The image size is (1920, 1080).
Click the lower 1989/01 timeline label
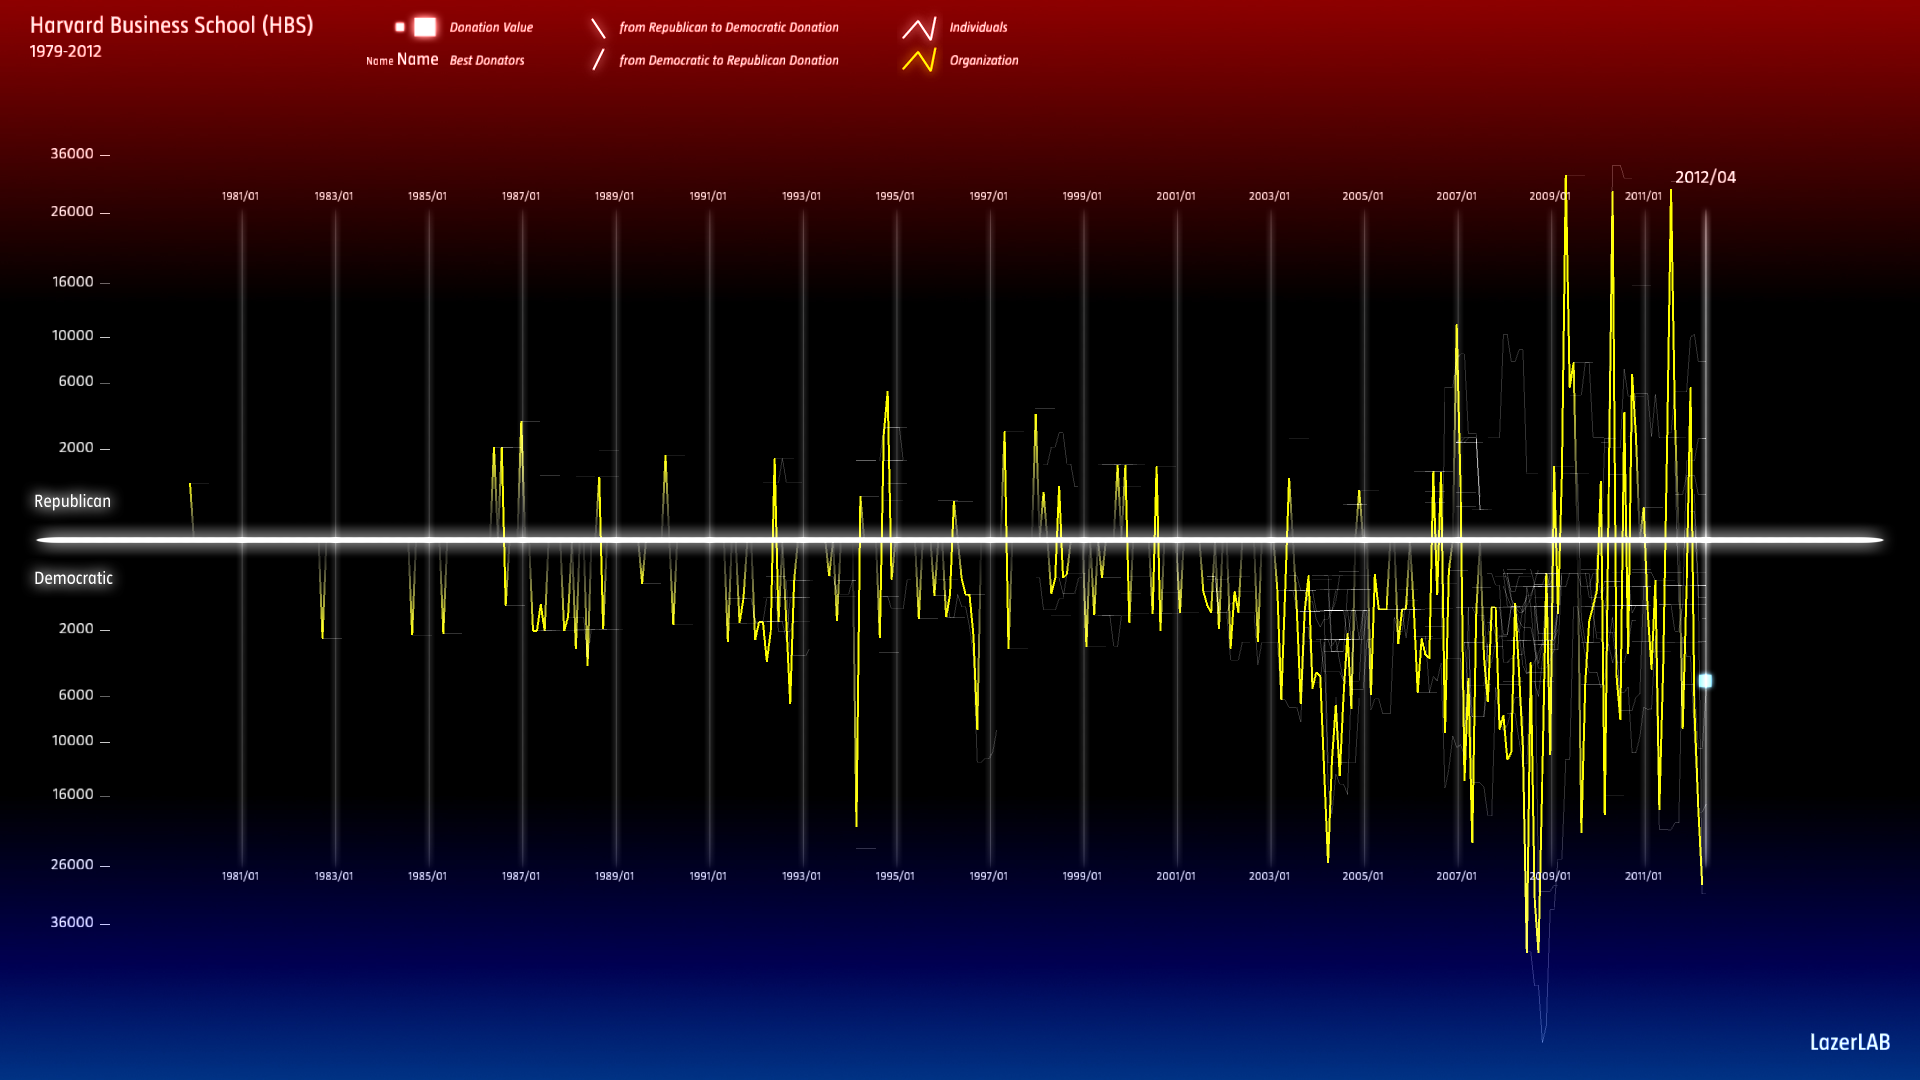pos(614,877)
